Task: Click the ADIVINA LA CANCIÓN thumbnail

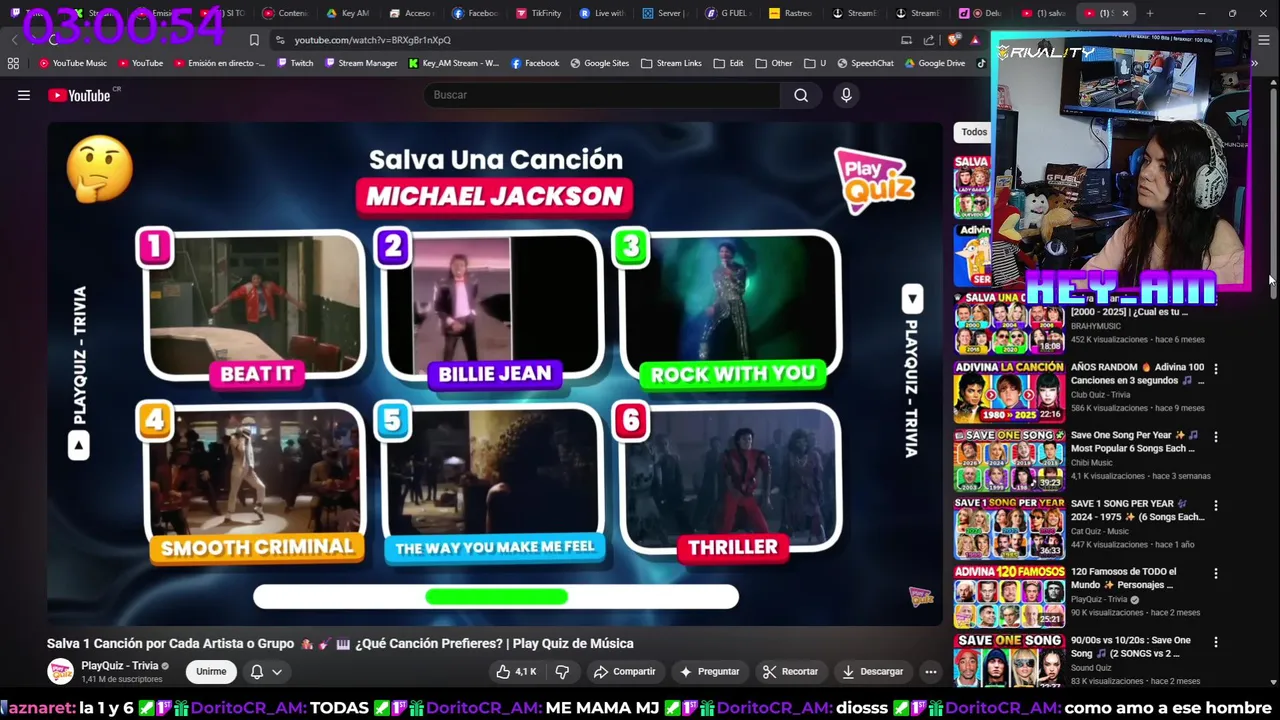Action: click(1009, 392)
